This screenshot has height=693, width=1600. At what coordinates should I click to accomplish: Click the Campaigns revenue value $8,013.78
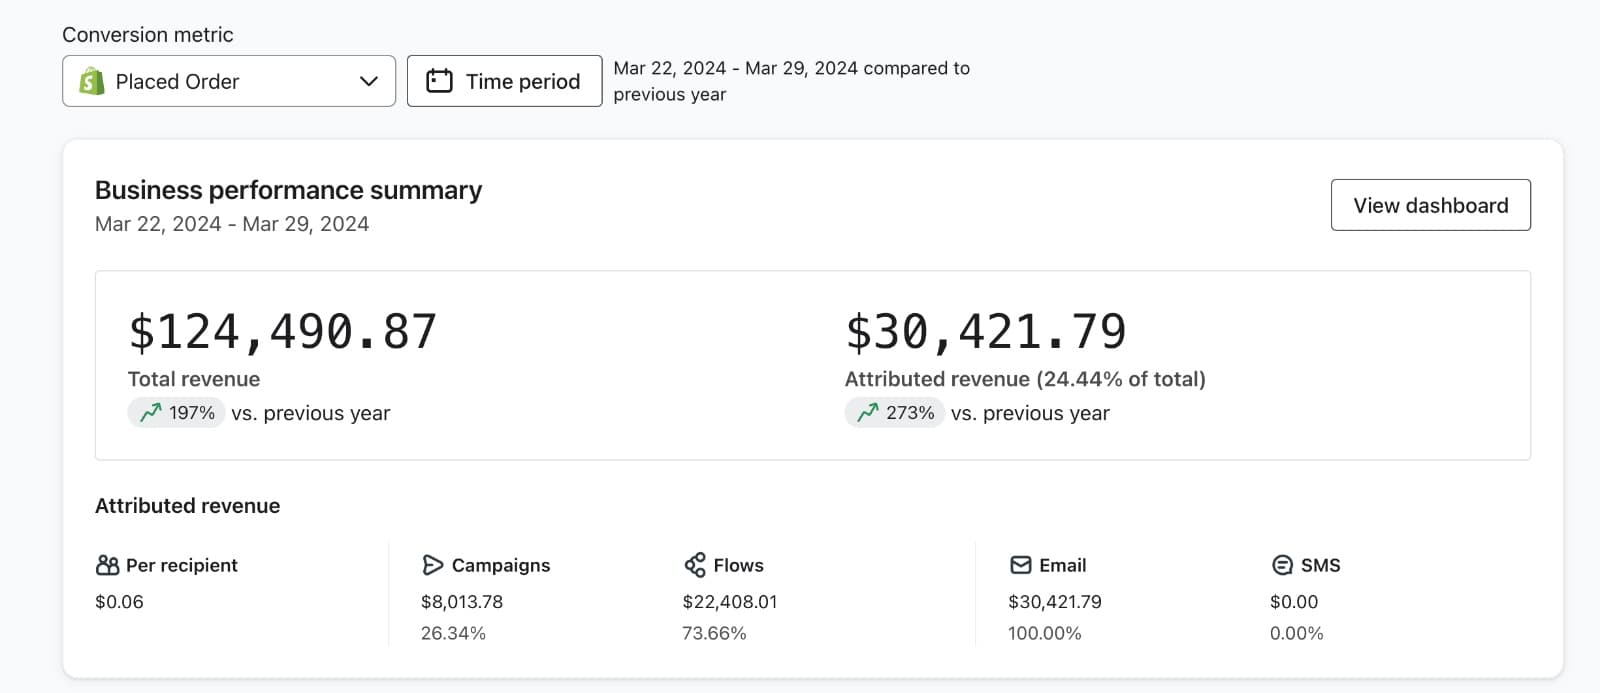pos(462,602)
